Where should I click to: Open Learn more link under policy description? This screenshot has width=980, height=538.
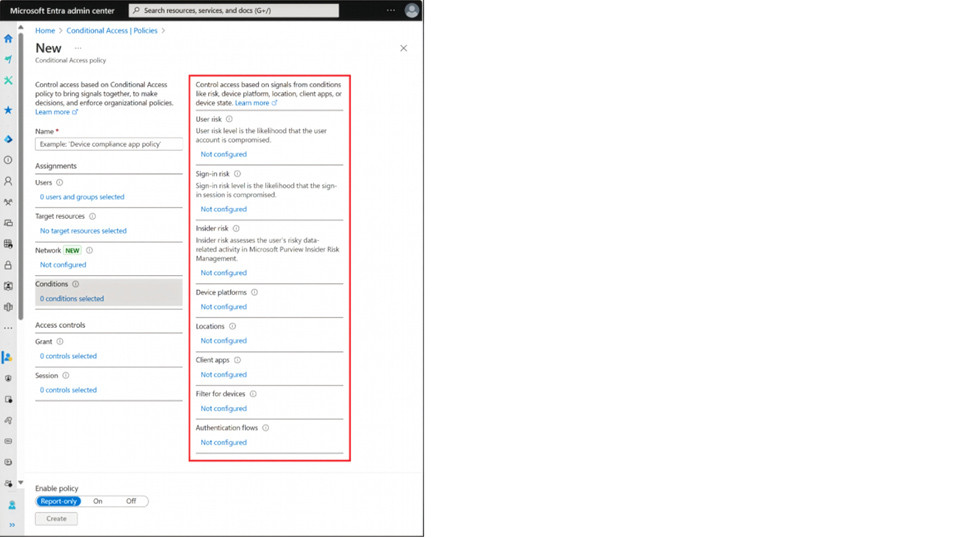point(56,112)
